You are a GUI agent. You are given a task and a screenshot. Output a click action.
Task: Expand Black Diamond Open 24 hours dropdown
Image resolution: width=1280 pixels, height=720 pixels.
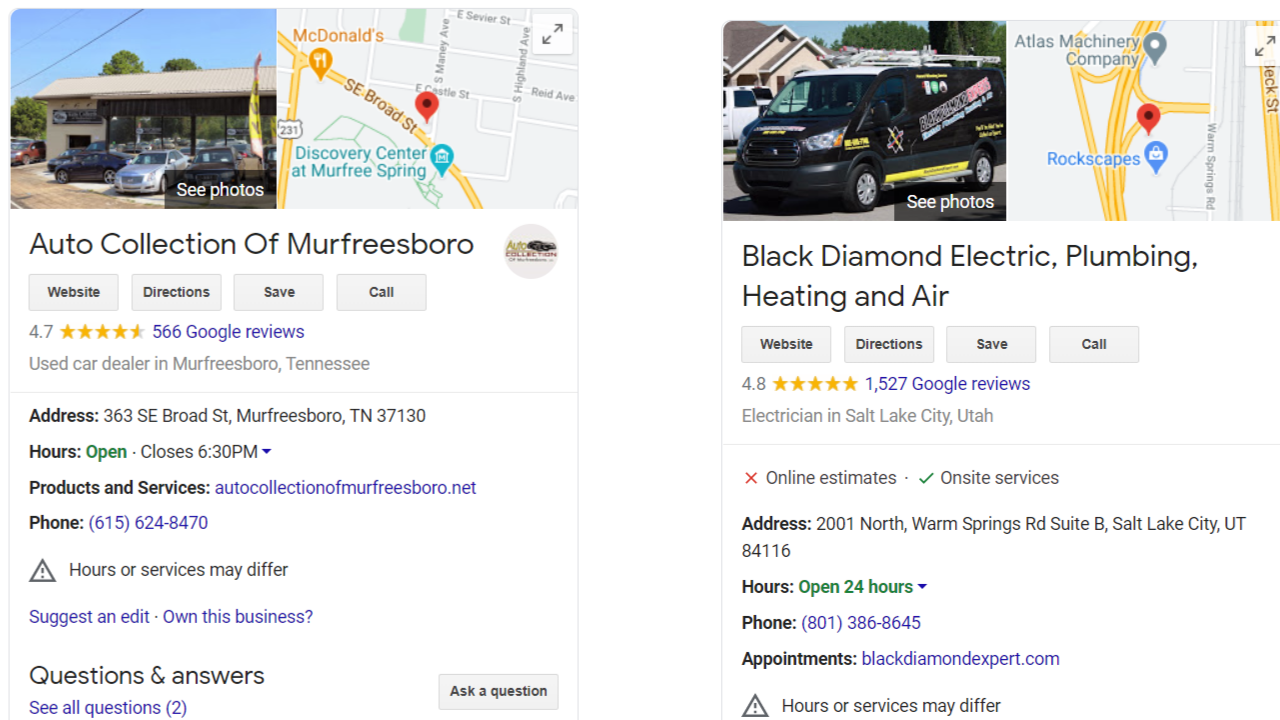coord(922,587)
